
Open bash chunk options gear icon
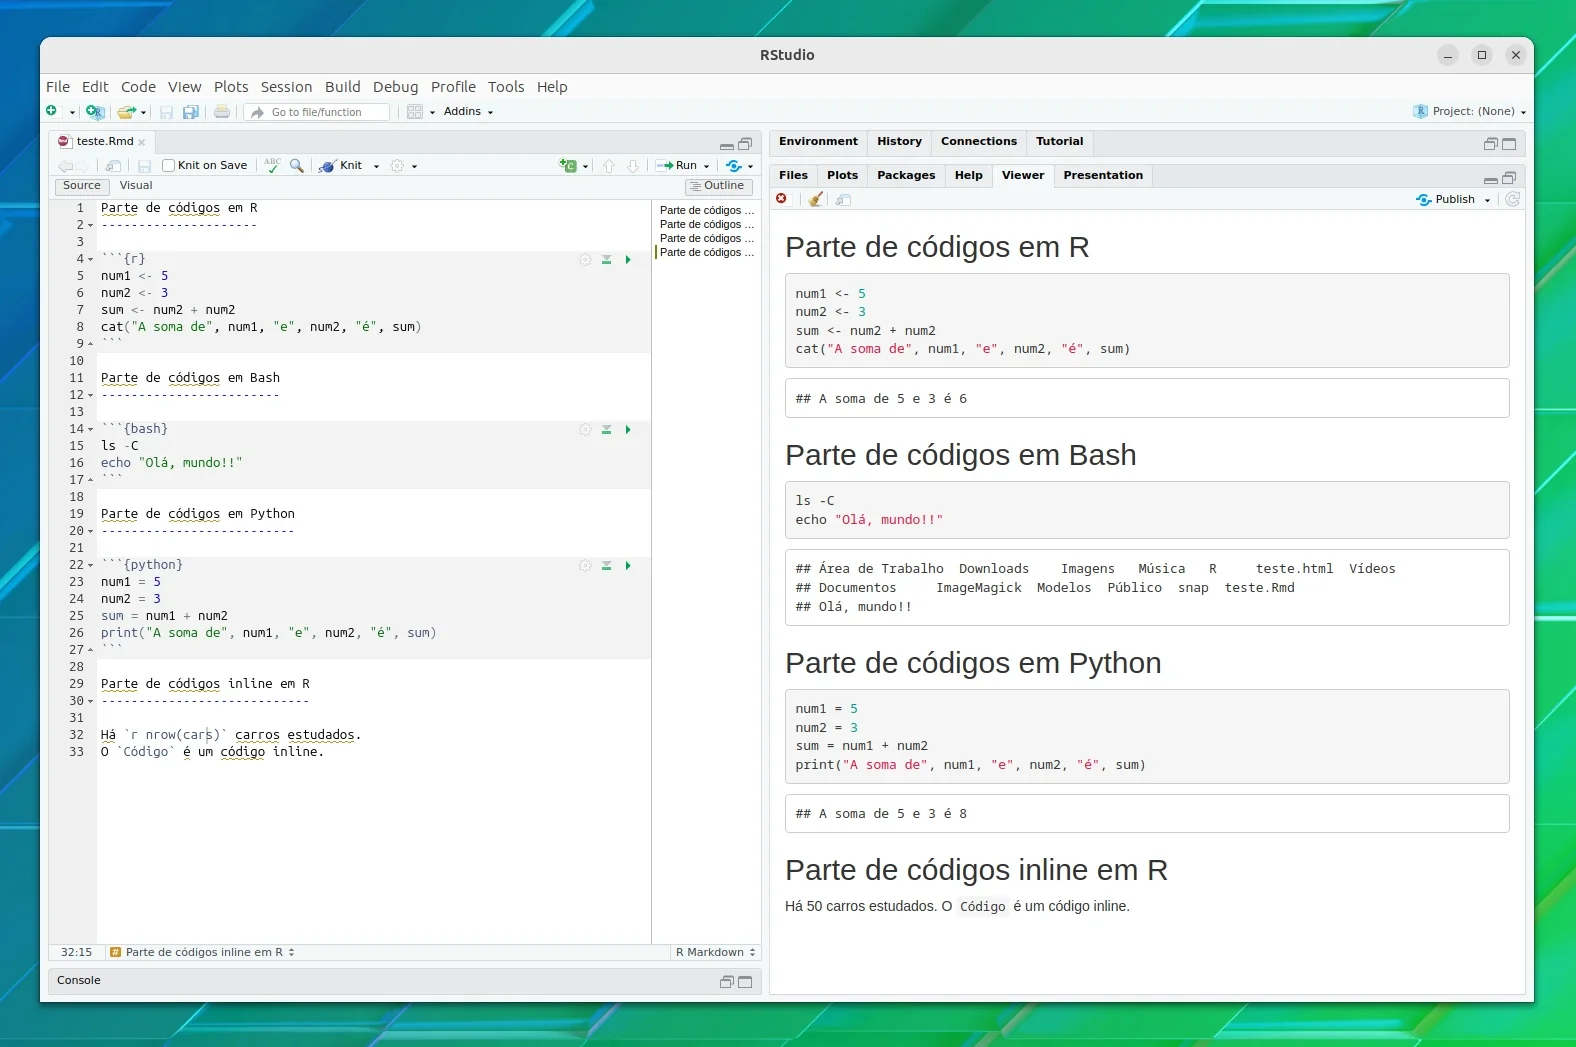(x=585, y=430)
